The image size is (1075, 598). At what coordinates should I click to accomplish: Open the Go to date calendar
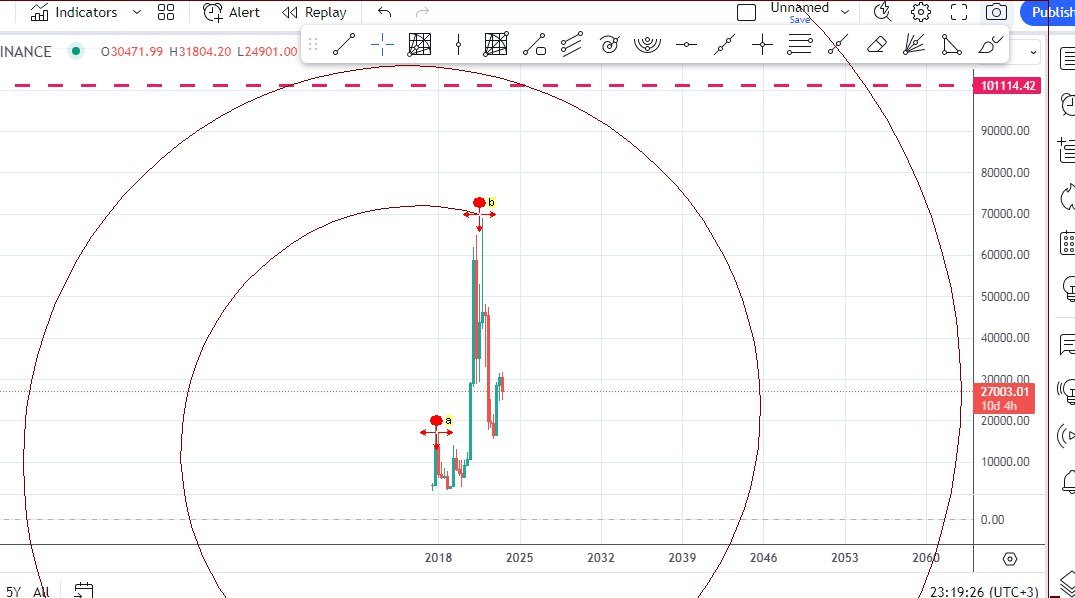point(84,590)
